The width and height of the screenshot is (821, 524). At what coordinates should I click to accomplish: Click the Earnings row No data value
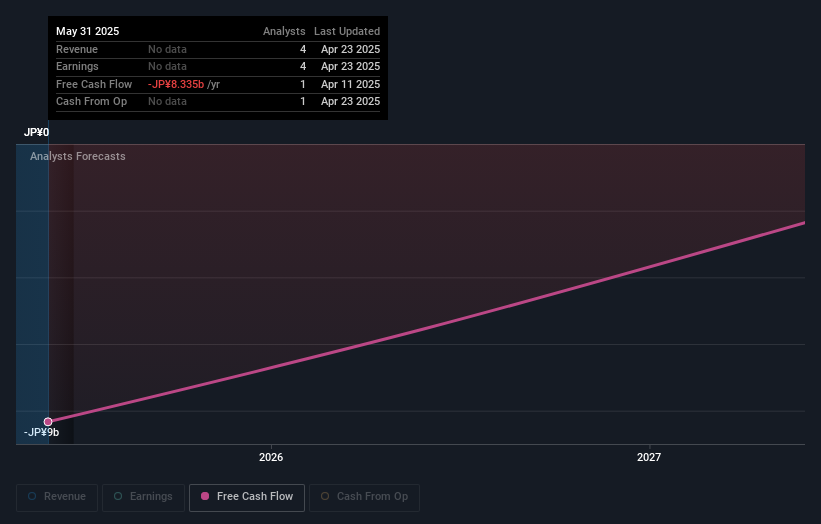pos(167,66)
